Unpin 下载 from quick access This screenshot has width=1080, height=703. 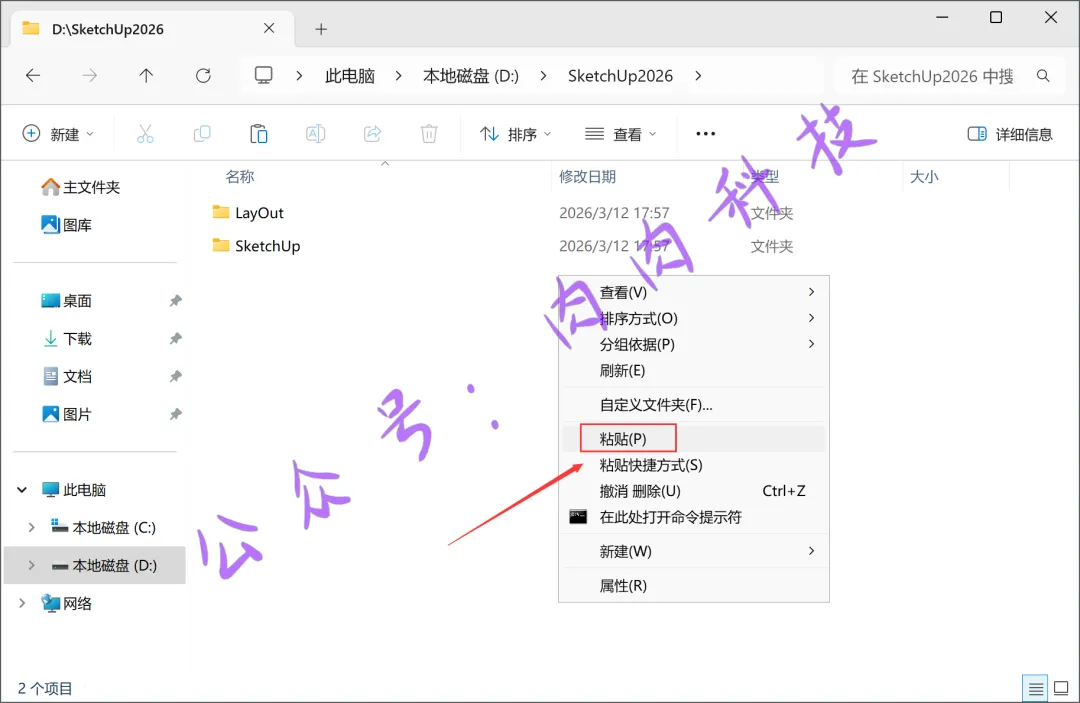click(x=176, y=339)
